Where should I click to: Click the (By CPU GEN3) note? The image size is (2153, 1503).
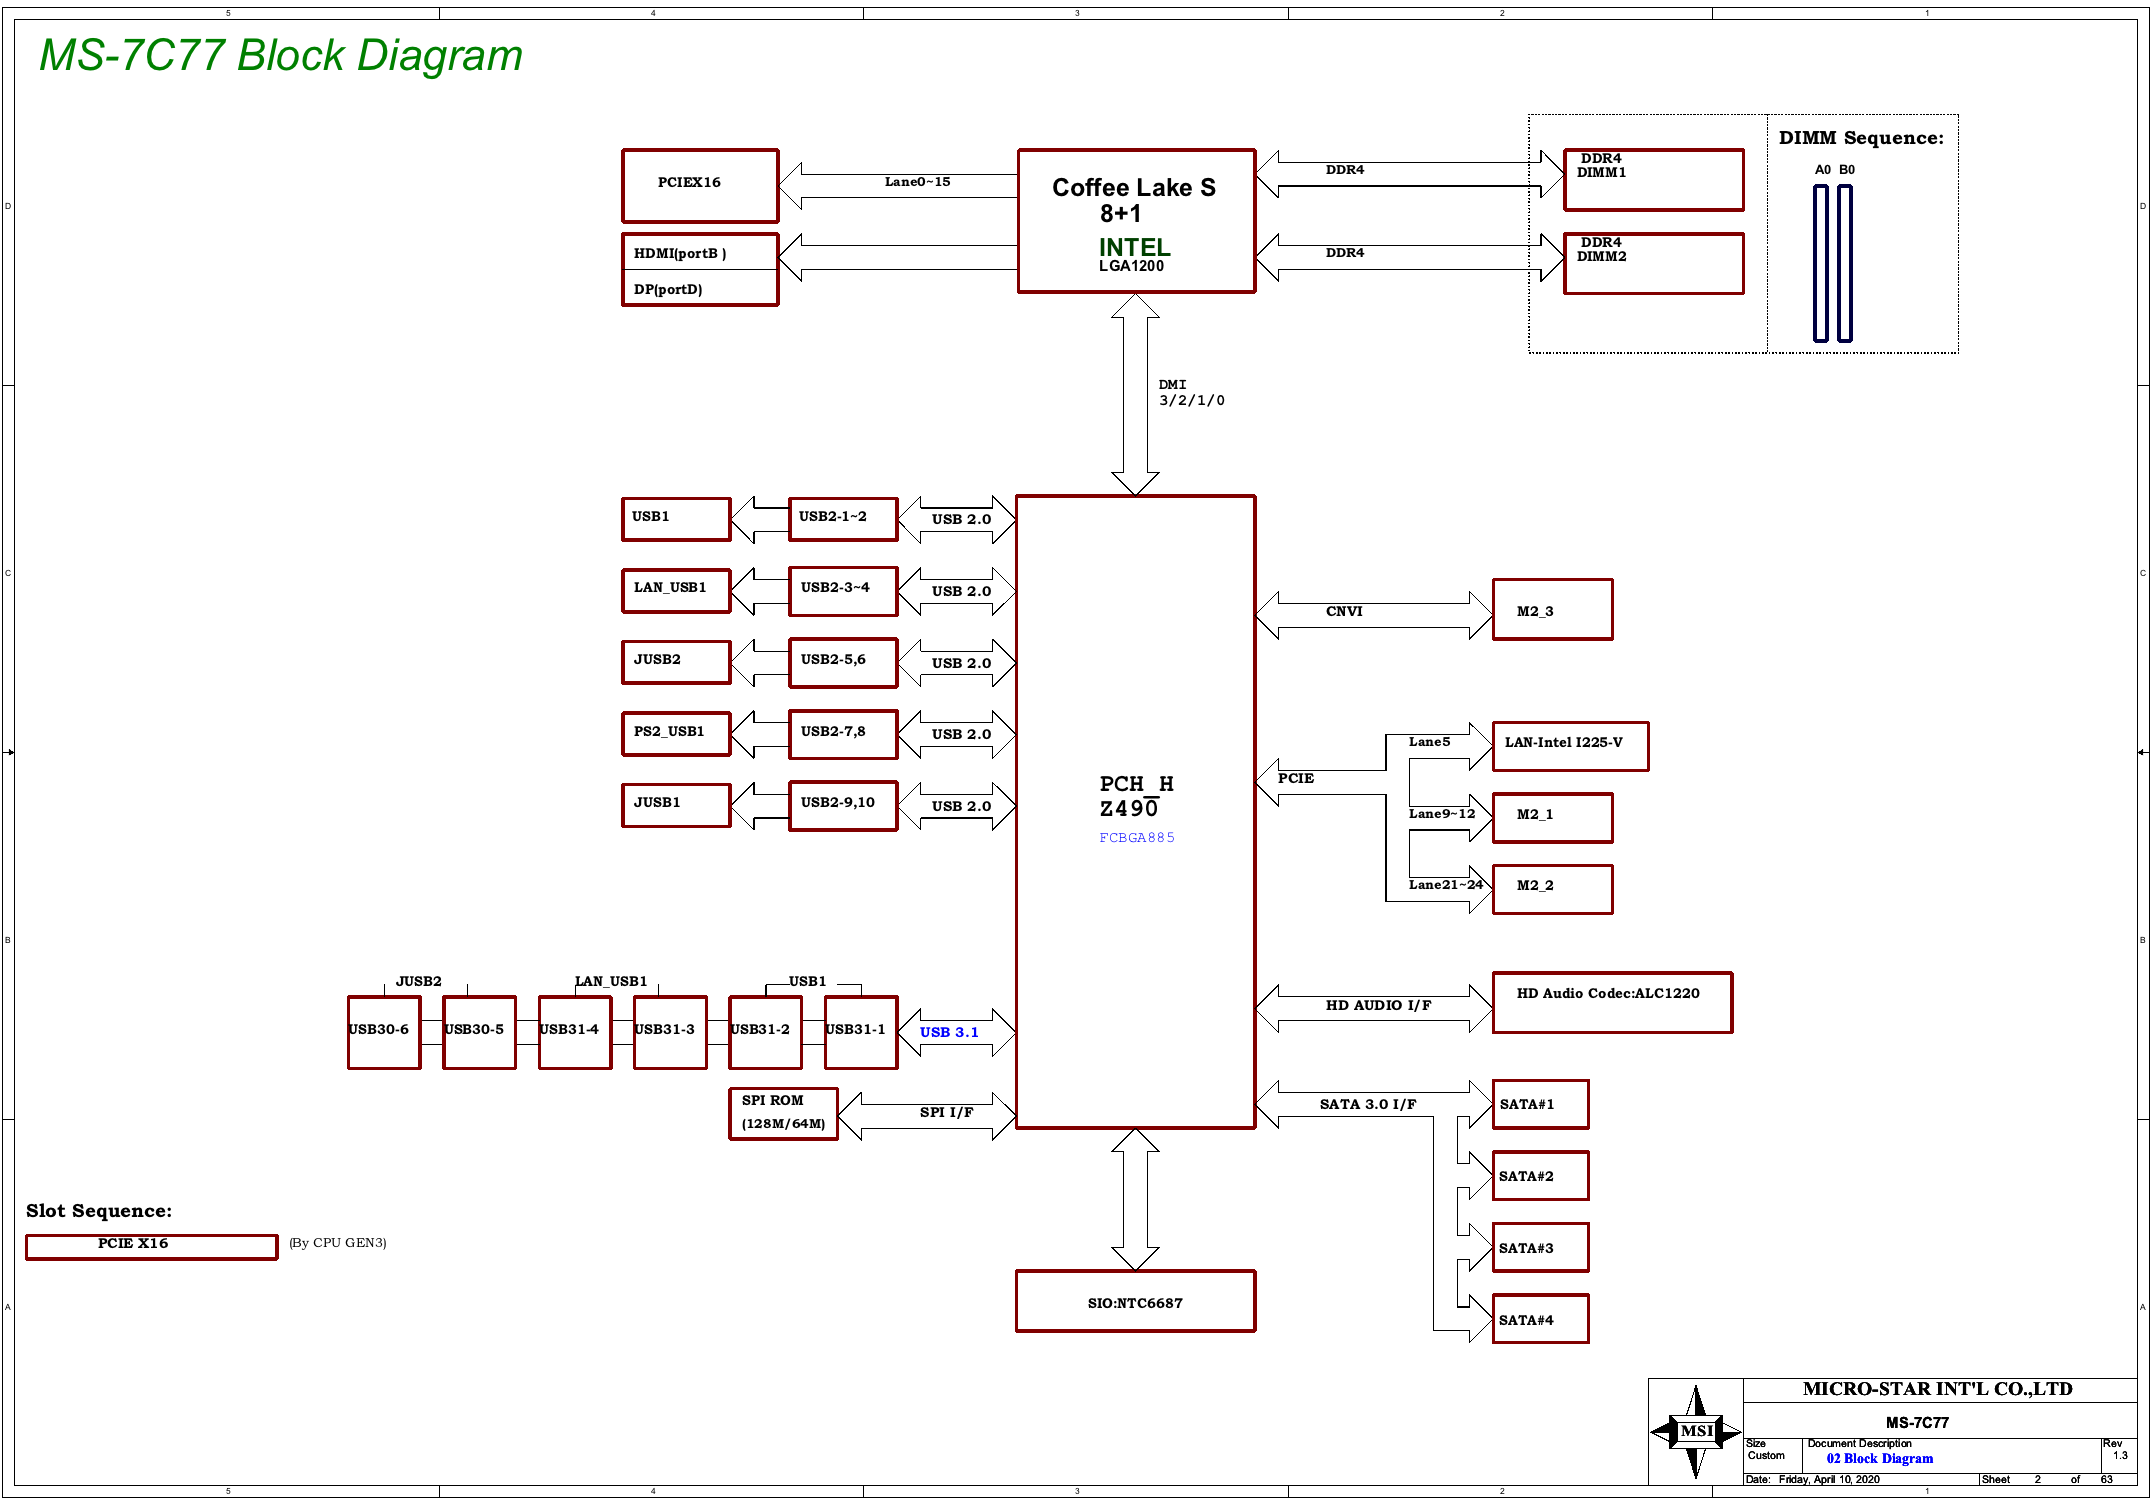[x=337, y=1243]
